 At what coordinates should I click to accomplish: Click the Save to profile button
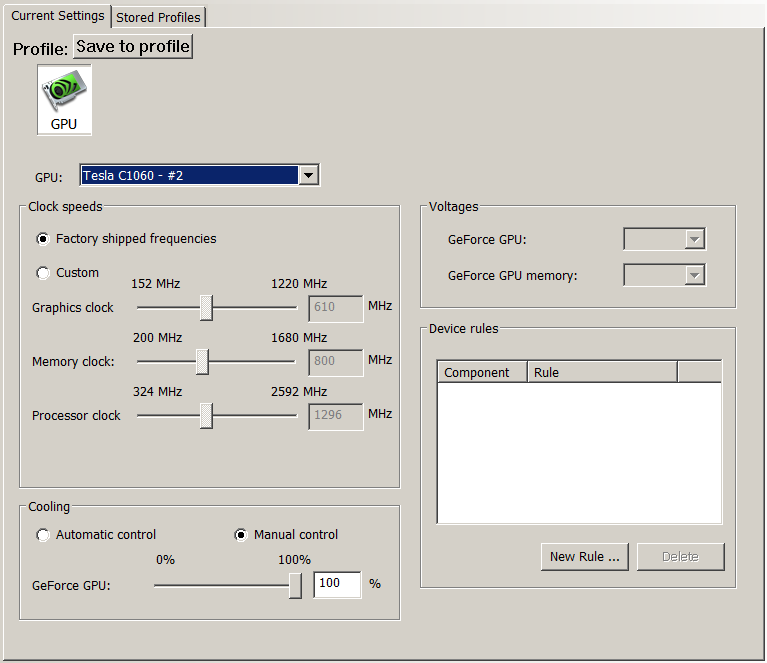point(133,46)
